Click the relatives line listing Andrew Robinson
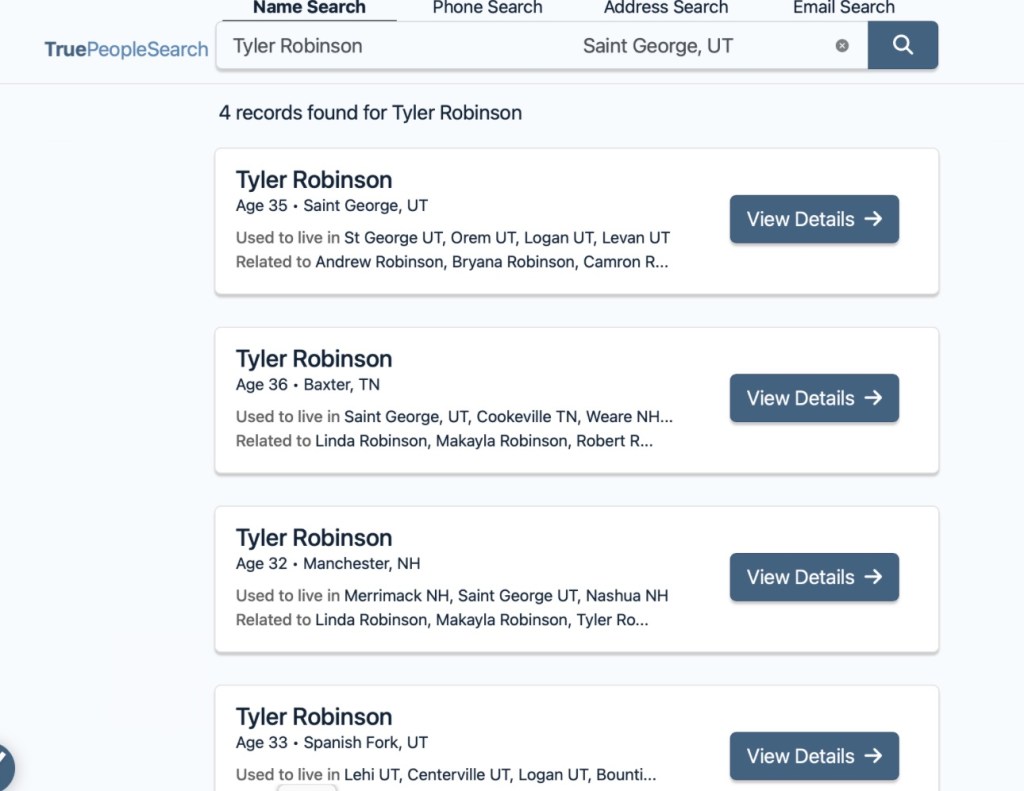Image resolution: width=1024 pixels, height=791 pixels. point(452,262)
